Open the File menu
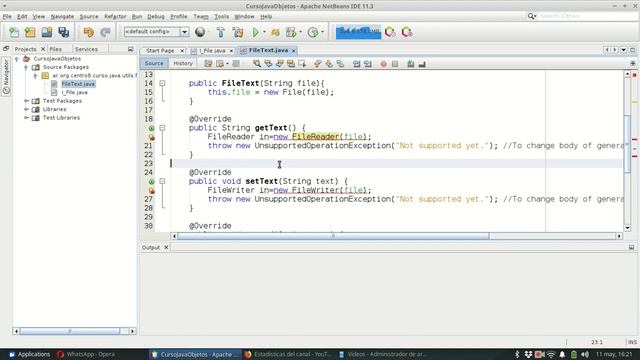Image resolution: width=640 pixels, height=360 pixels. pyautogui.click(x=7, y=16)
